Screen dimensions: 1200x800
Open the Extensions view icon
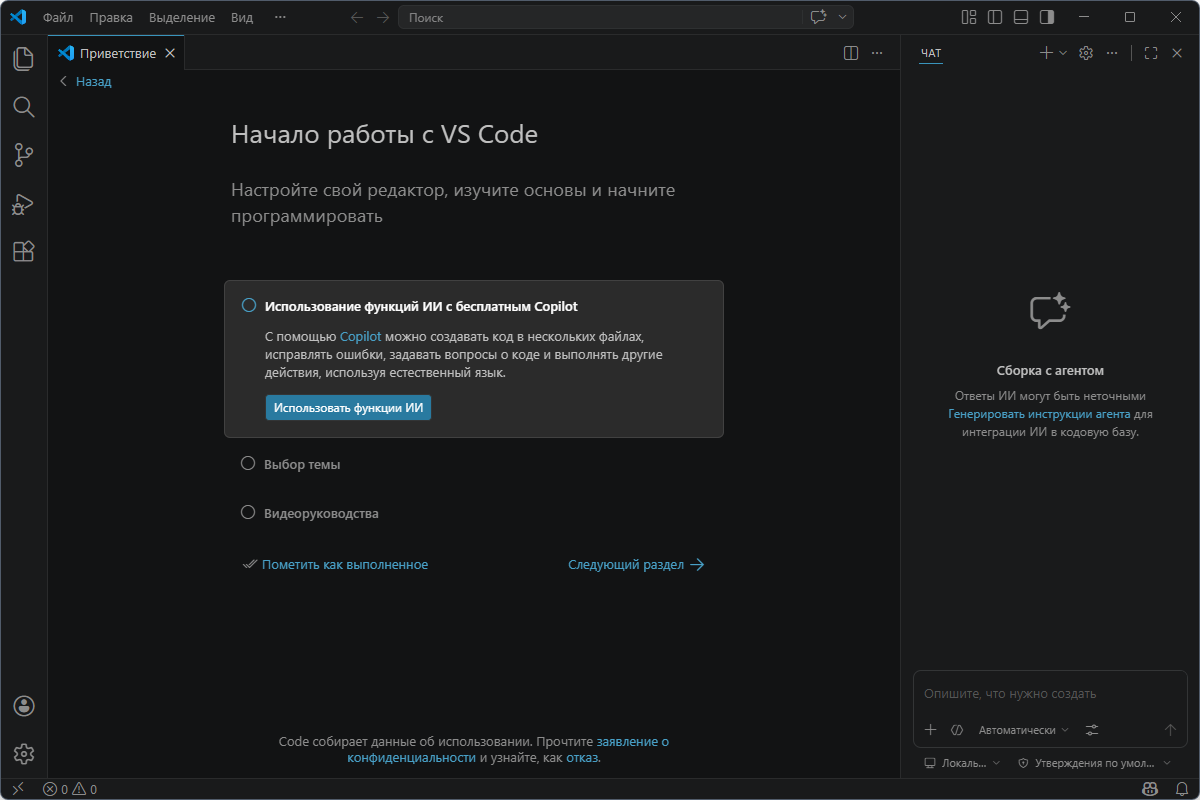pos(23,252)
